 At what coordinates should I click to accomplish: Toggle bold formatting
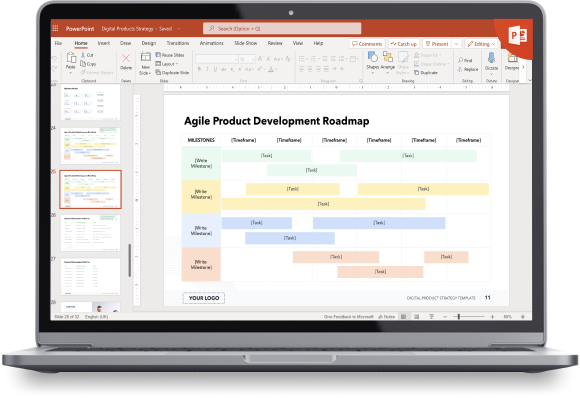(x=199, y=69)
